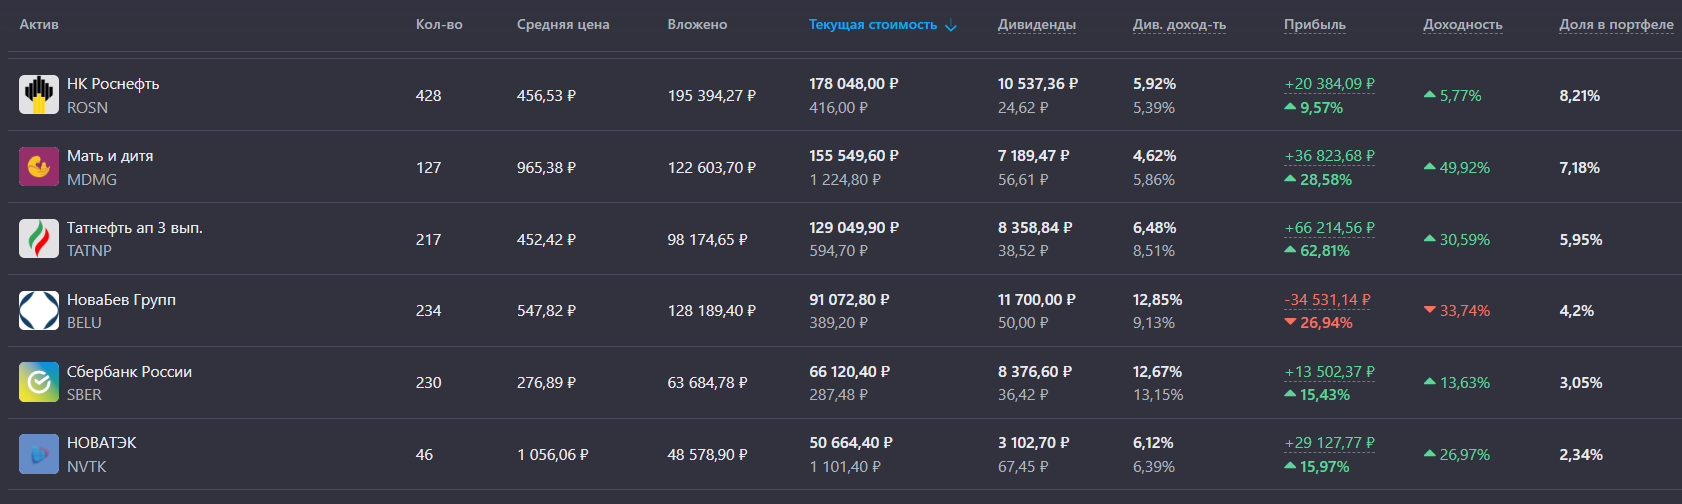Click the Сбербанк России logo icon

point(39,383)
